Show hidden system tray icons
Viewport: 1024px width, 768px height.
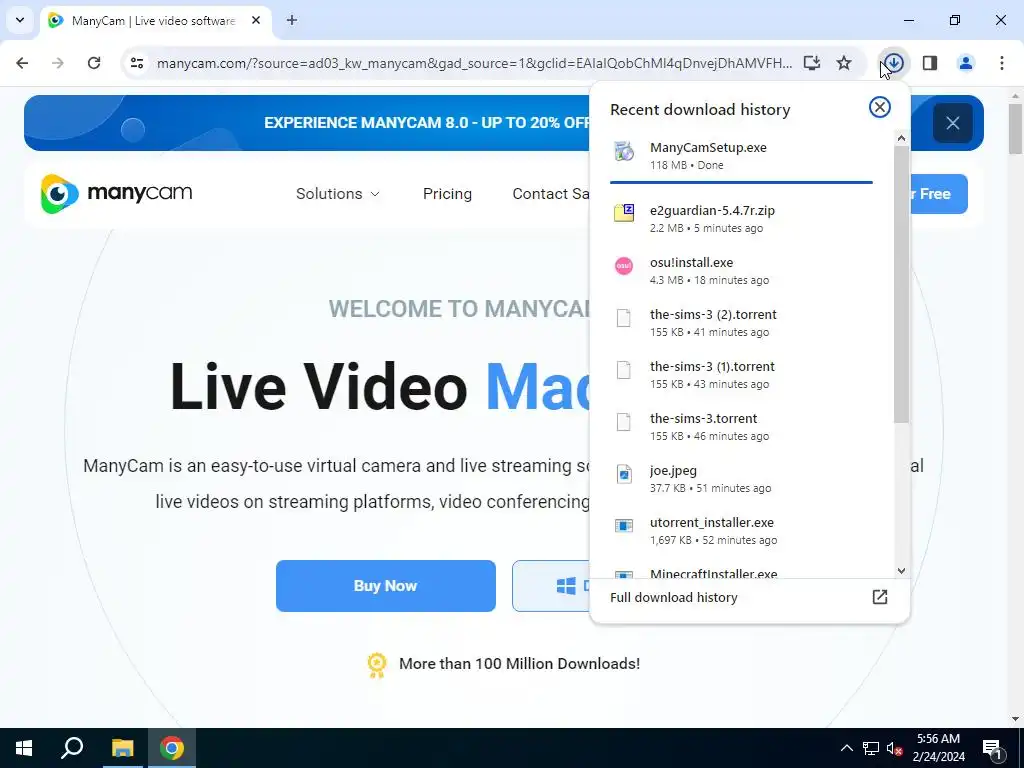[846, 748]
